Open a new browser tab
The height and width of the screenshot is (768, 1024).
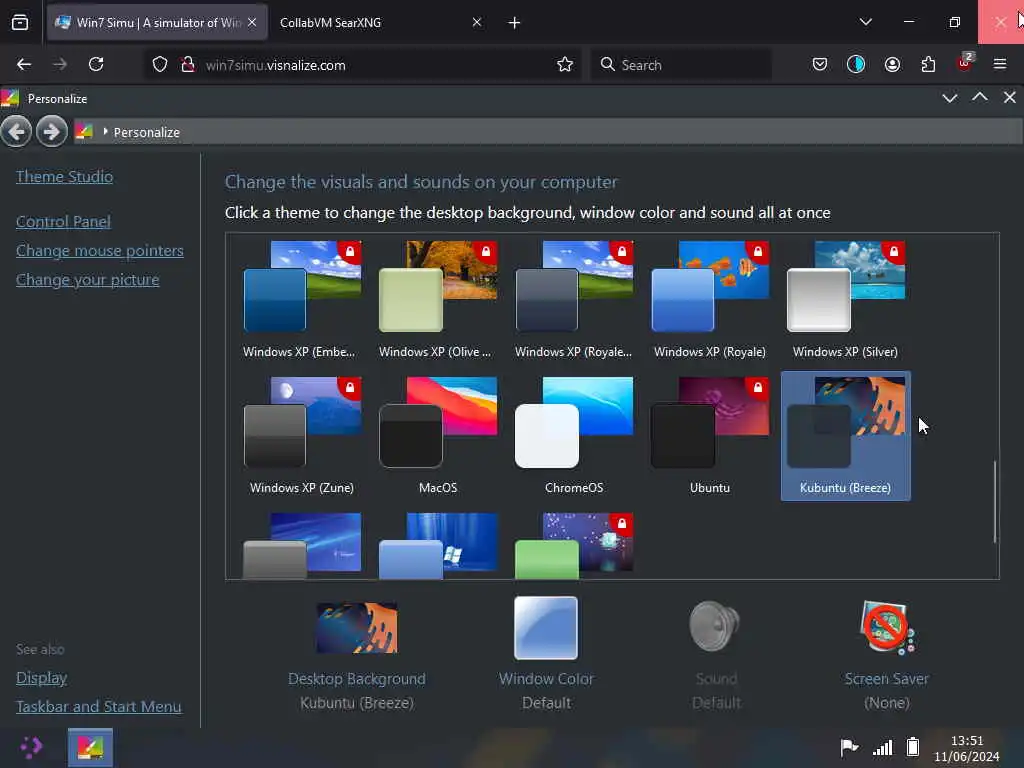pos(514,23)
